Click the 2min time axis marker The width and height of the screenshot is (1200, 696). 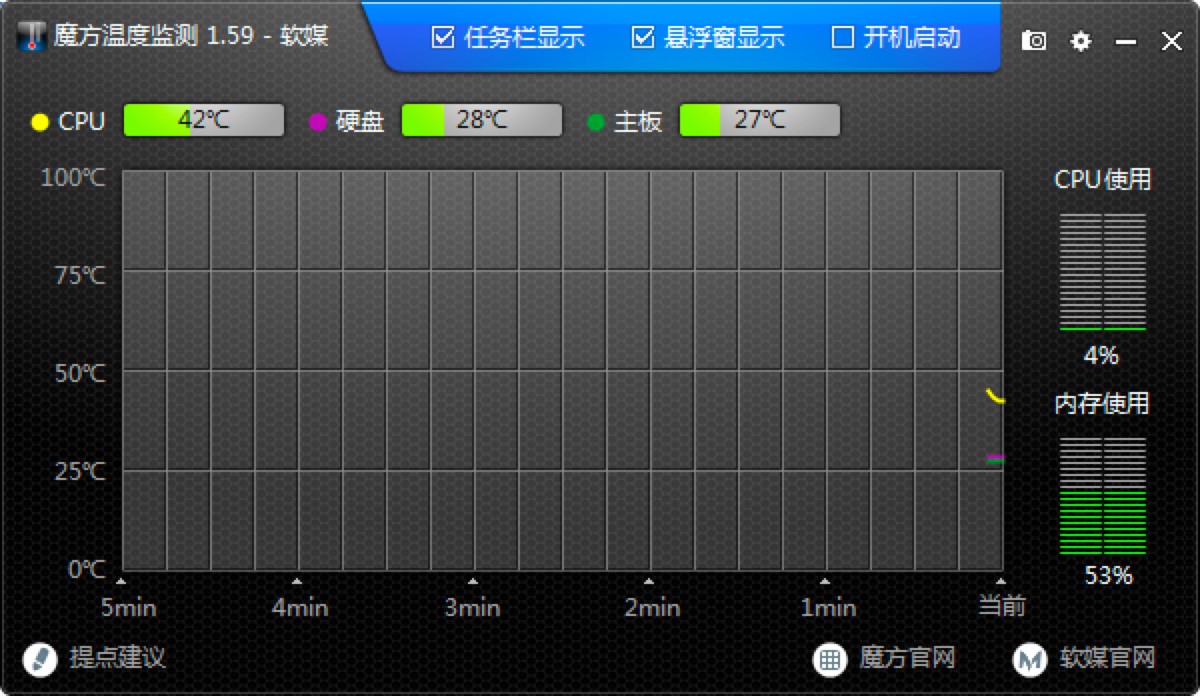652,606
